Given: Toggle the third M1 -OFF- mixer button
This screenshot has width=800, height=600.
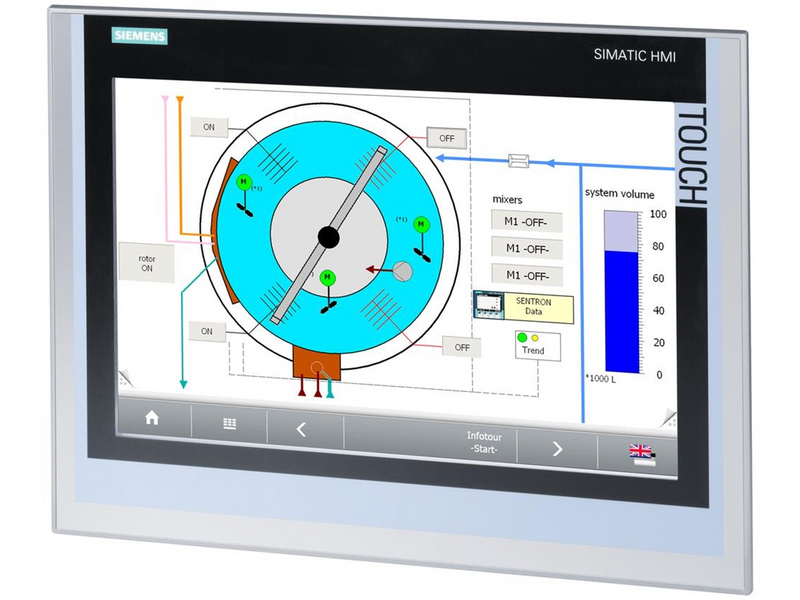Looking at the screenshot, I should click(527, 276).
